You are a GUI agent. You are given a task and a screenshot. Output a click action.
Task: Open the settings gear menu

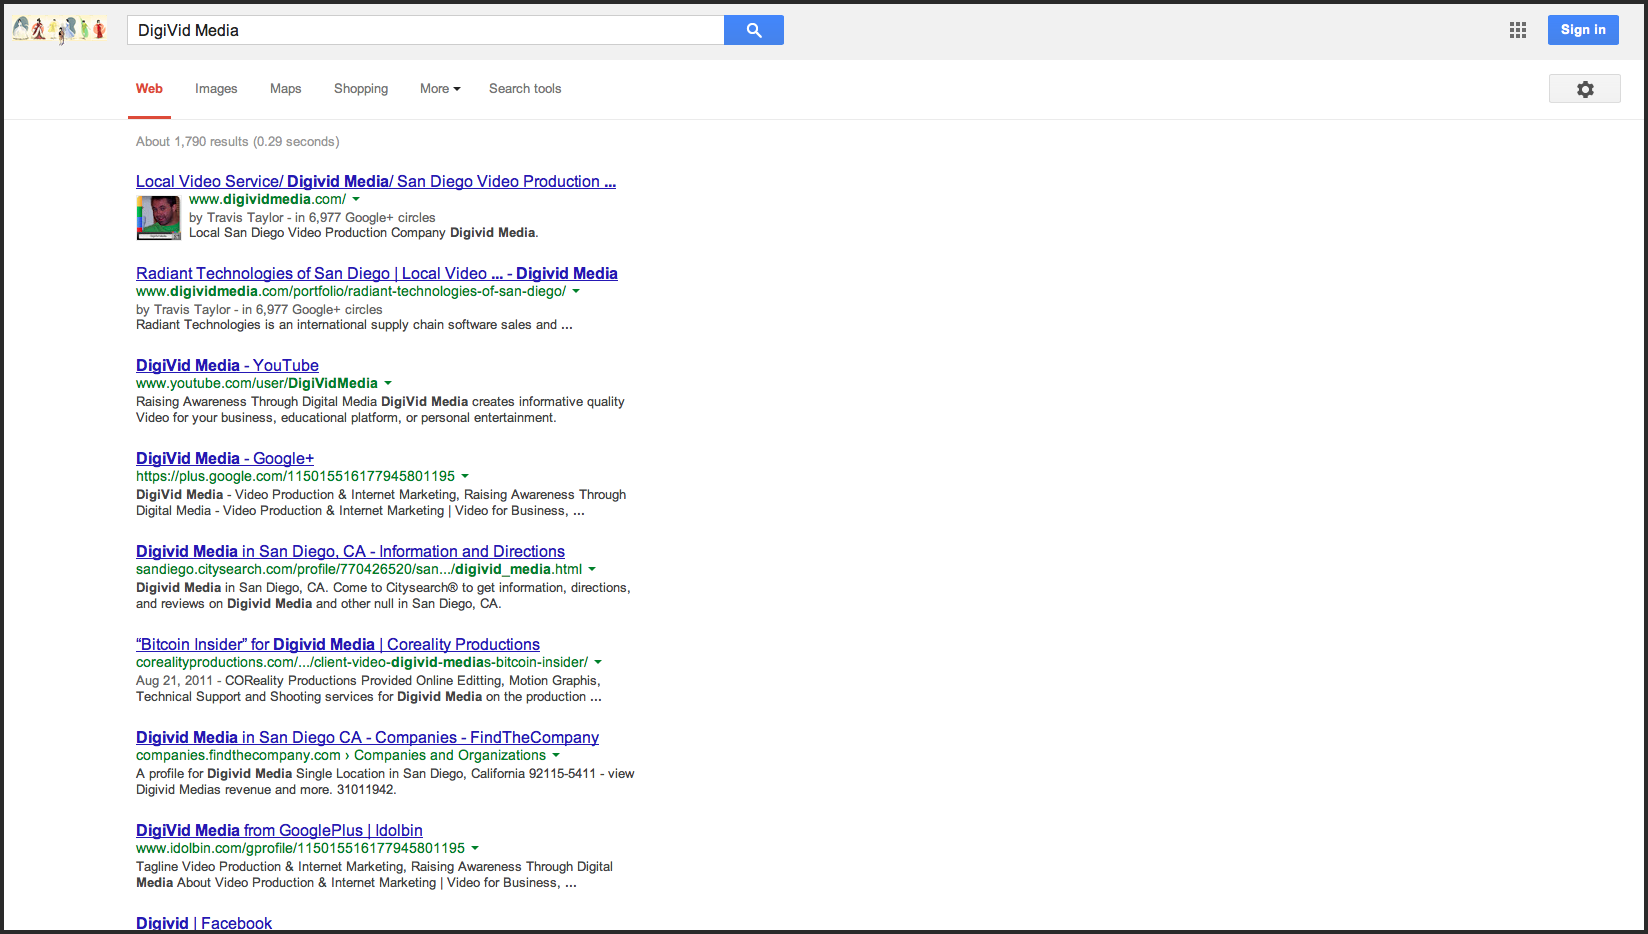(1585, 89)
